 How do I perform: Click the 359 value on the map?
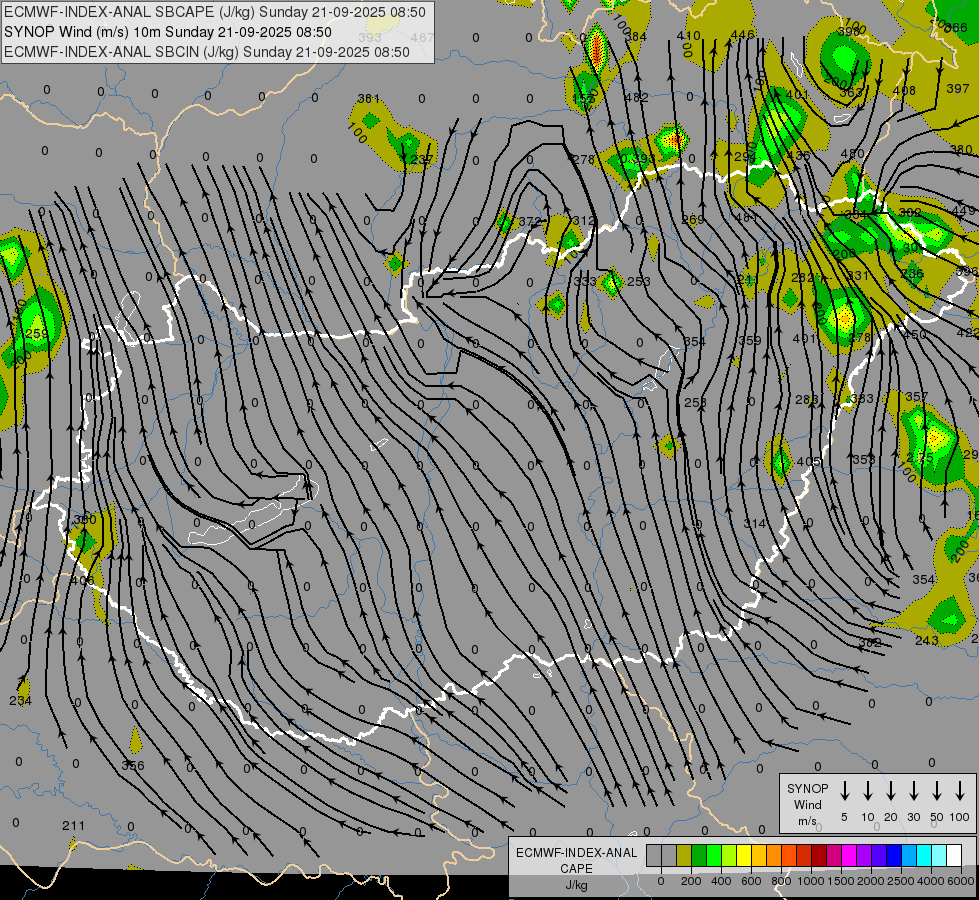click(750, 340)
